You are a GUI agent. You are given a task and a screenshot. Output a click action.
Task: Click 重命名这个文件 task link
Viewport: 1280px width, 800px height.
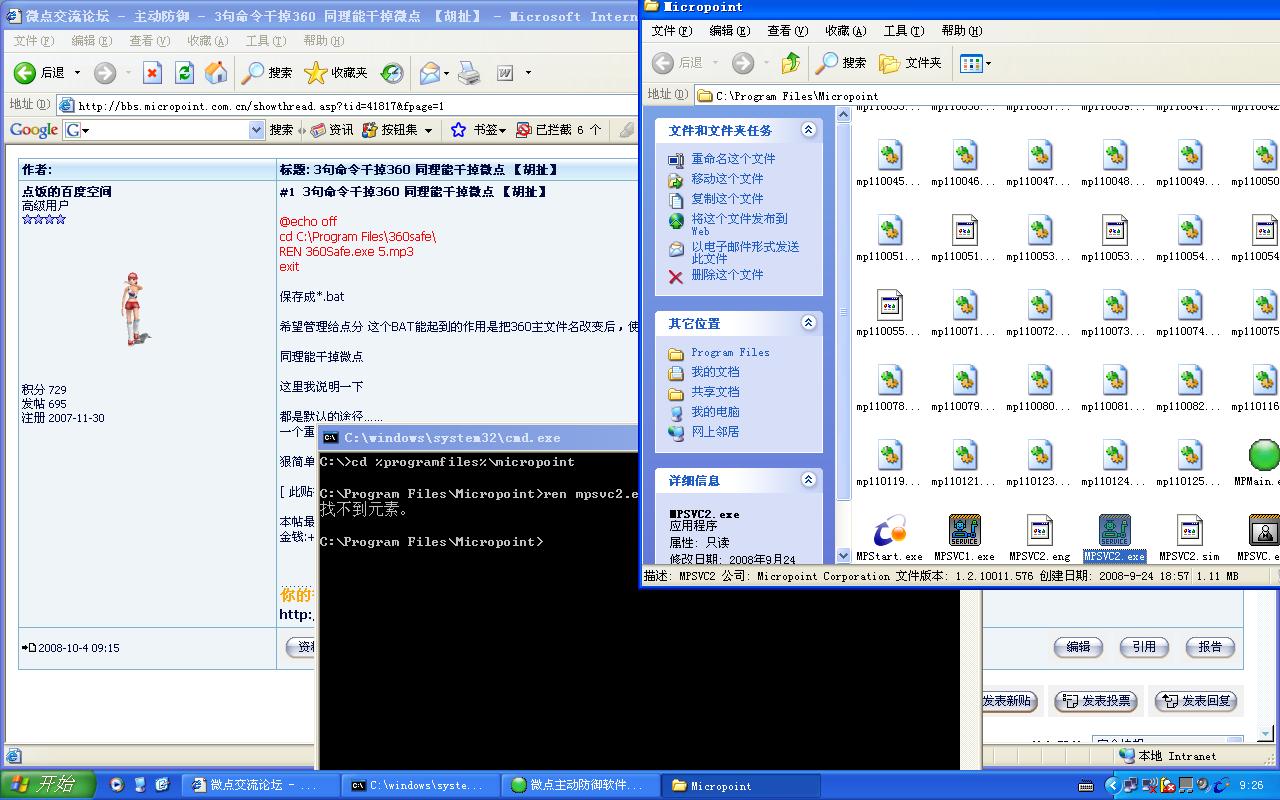click(x=733, y=158)
